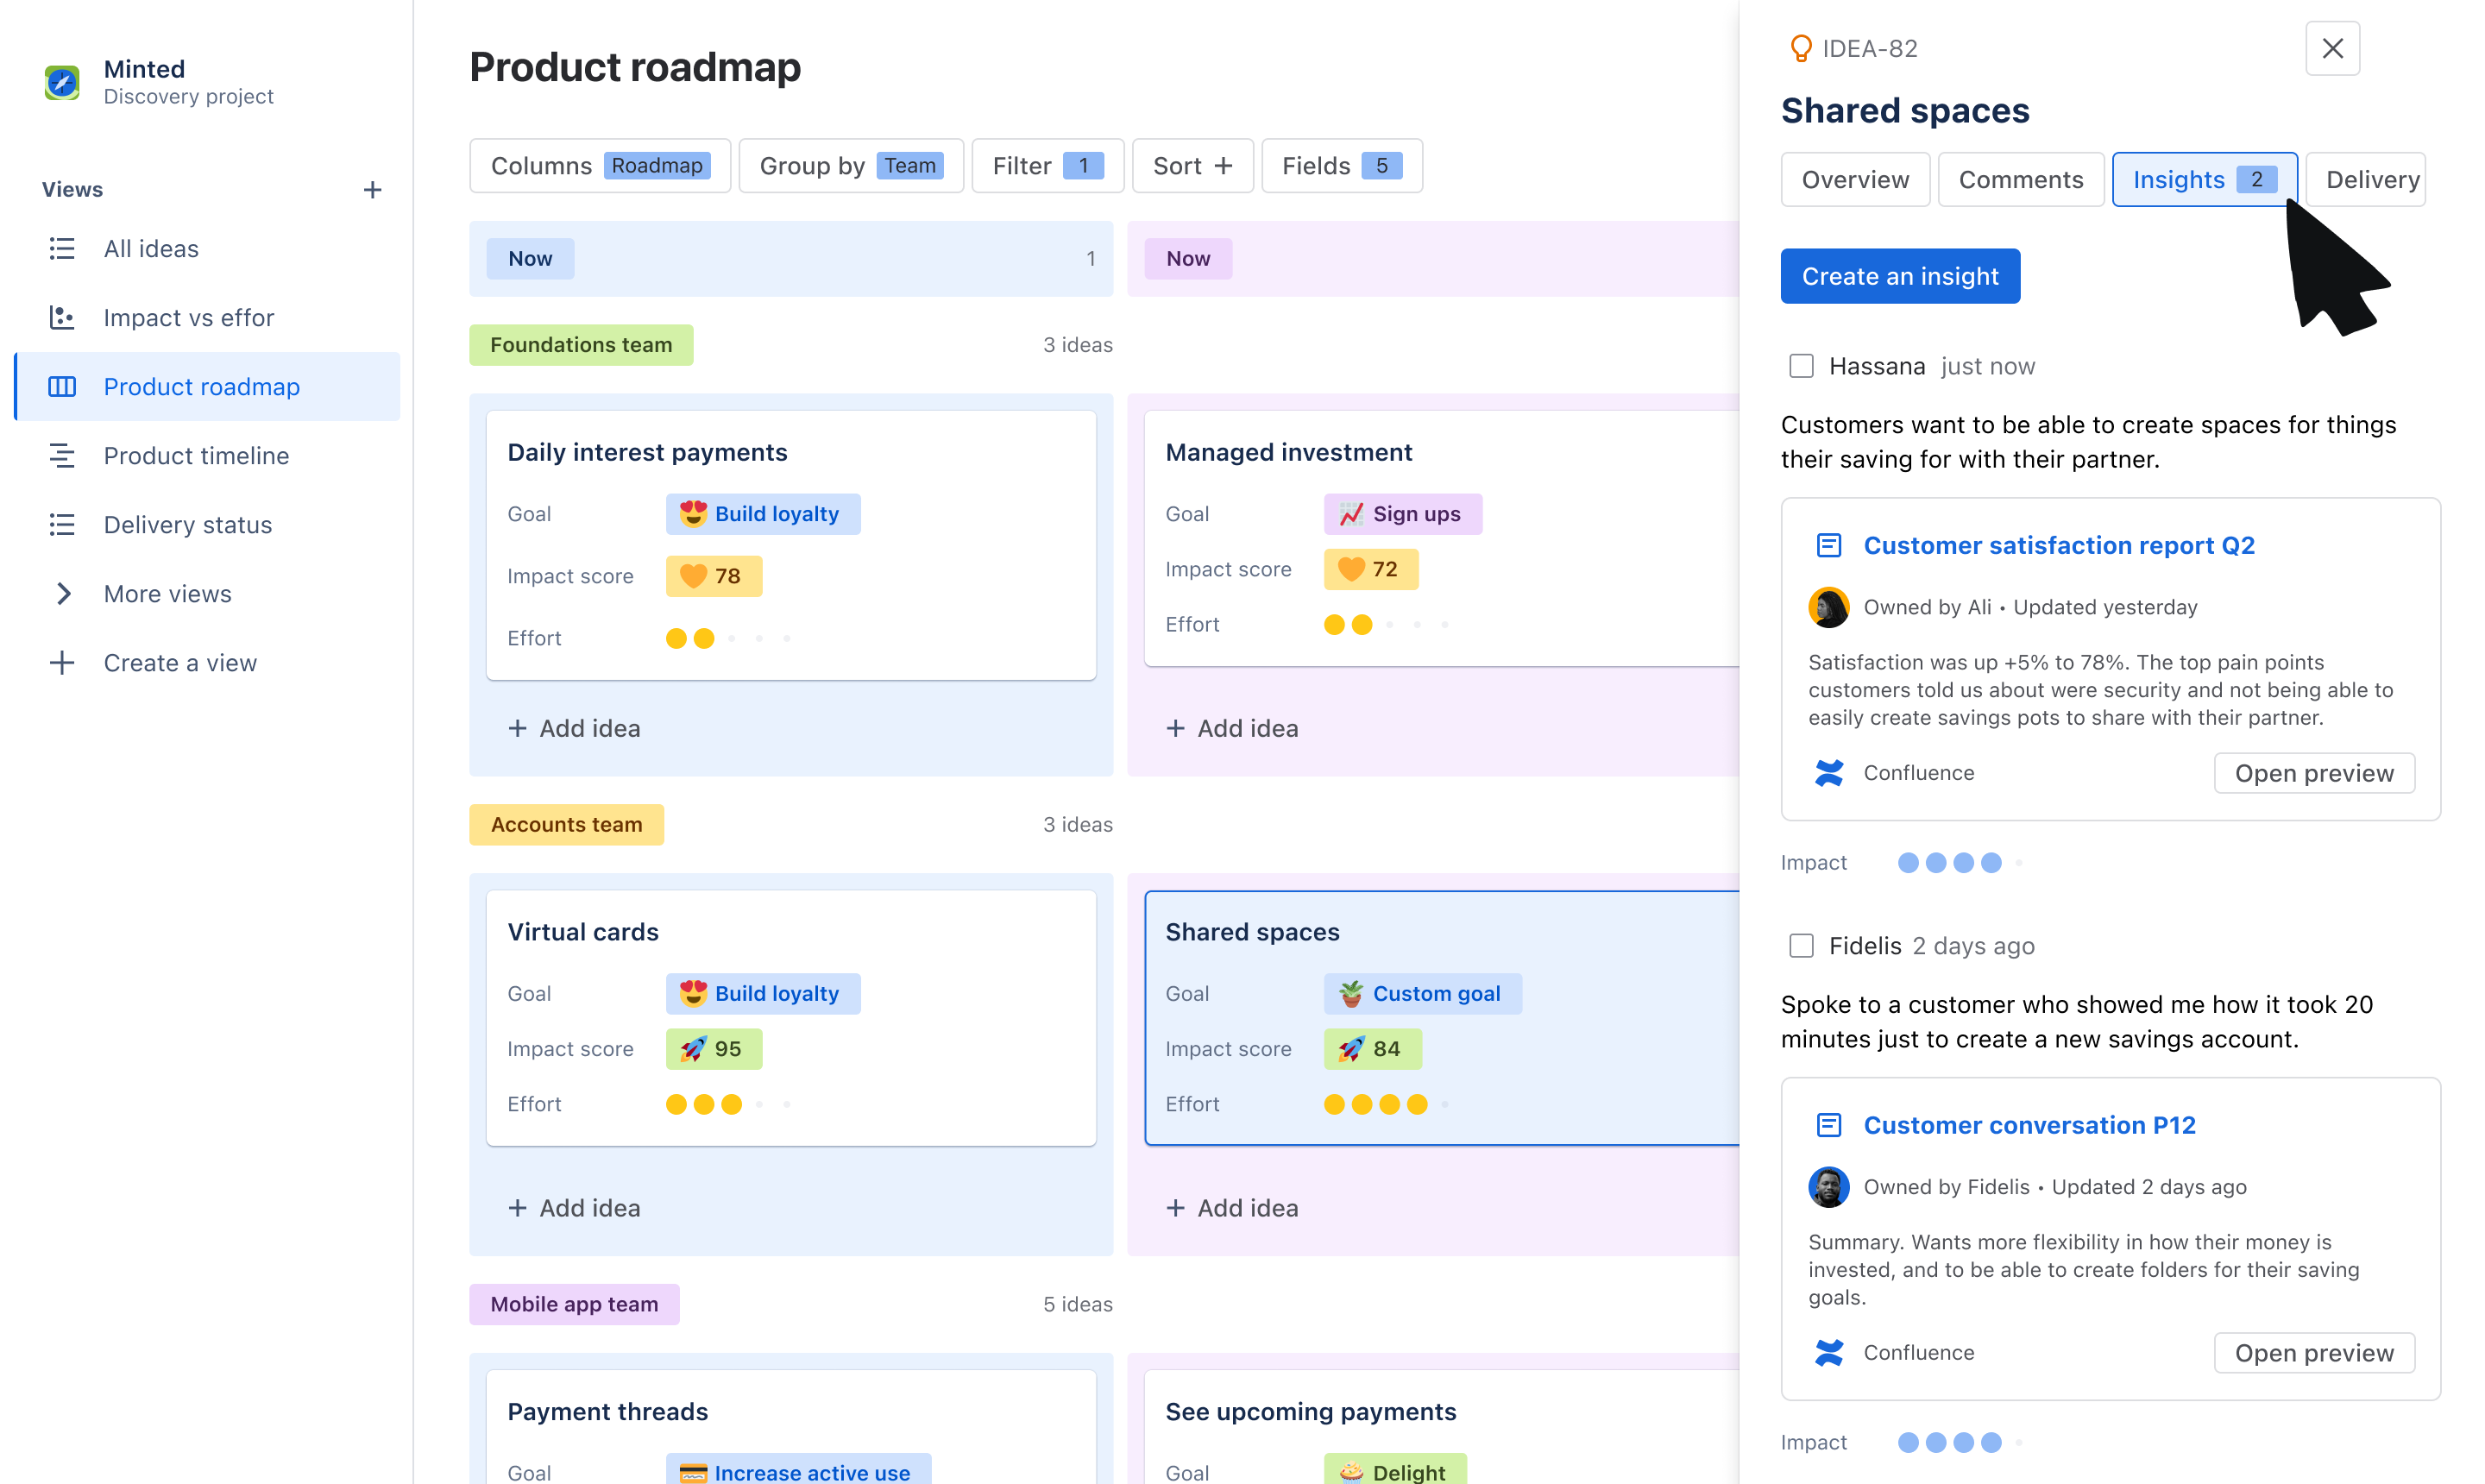Click the Confluence icon on Customer satisfaction report
This screenshot has width=2485, height=1484.
coord(1832,772)
